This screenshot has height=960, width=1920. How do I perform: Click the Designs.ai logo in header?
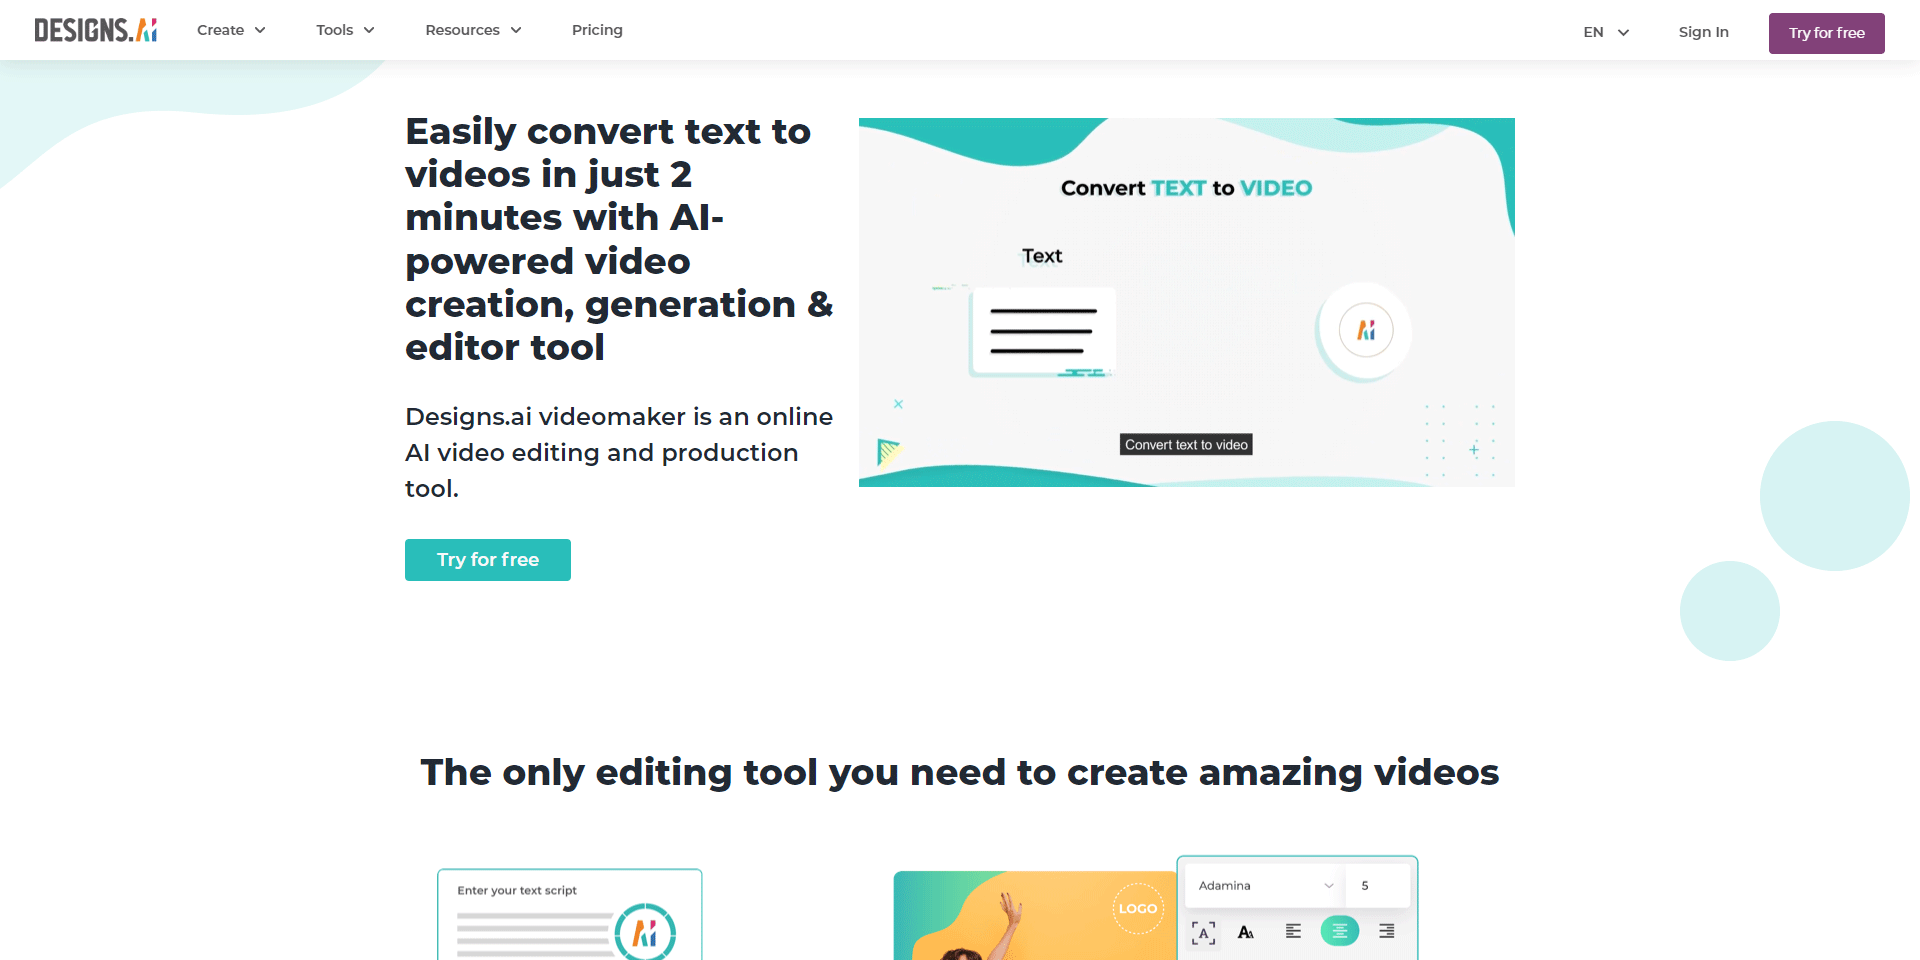click(96, 30)
